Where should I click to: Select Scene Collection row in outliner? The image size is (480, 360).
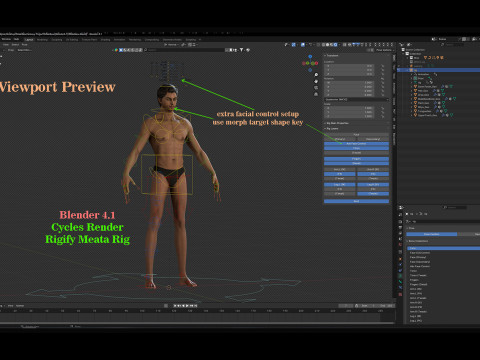click(414, 50)
